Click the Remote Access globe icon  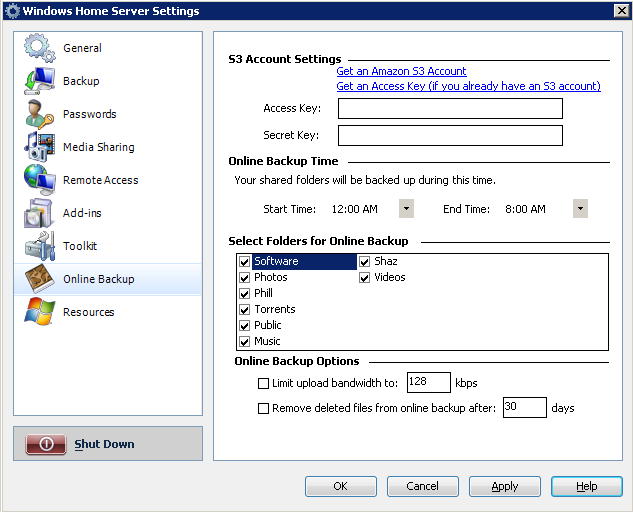tap(39, 180)
